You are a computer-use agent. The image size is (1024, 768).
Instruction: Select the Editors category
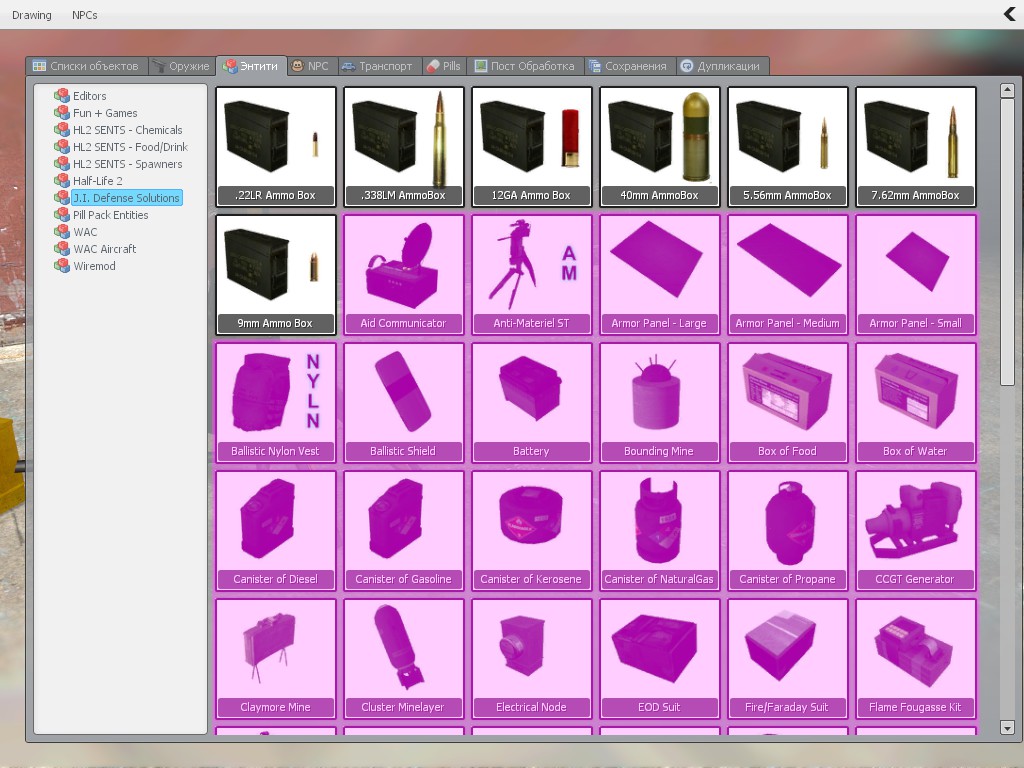point(80,96)
